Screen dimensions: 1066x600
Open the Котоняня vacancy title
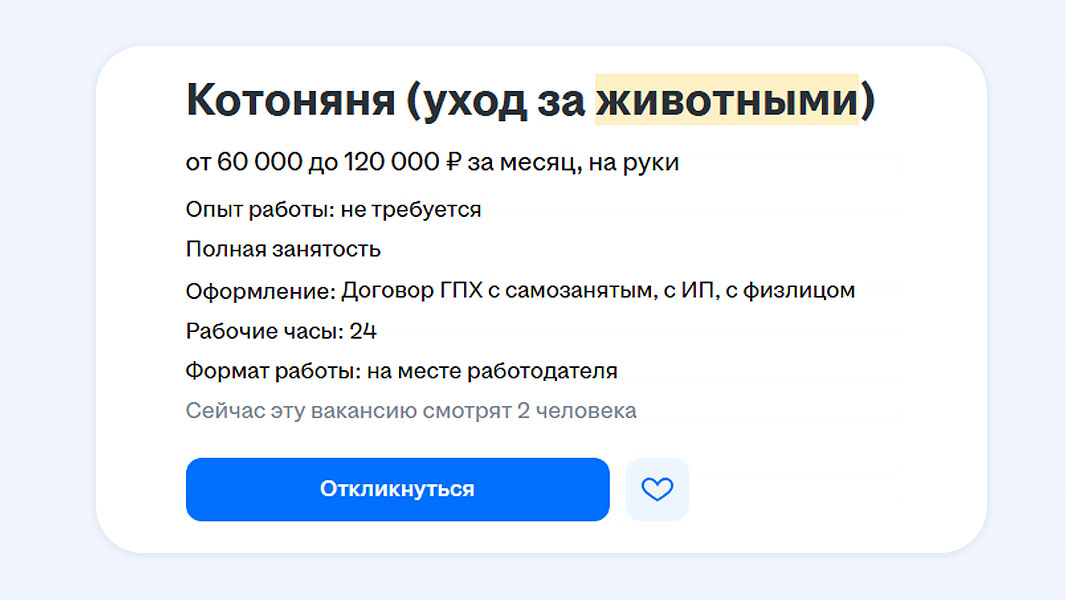pos(290,100)
